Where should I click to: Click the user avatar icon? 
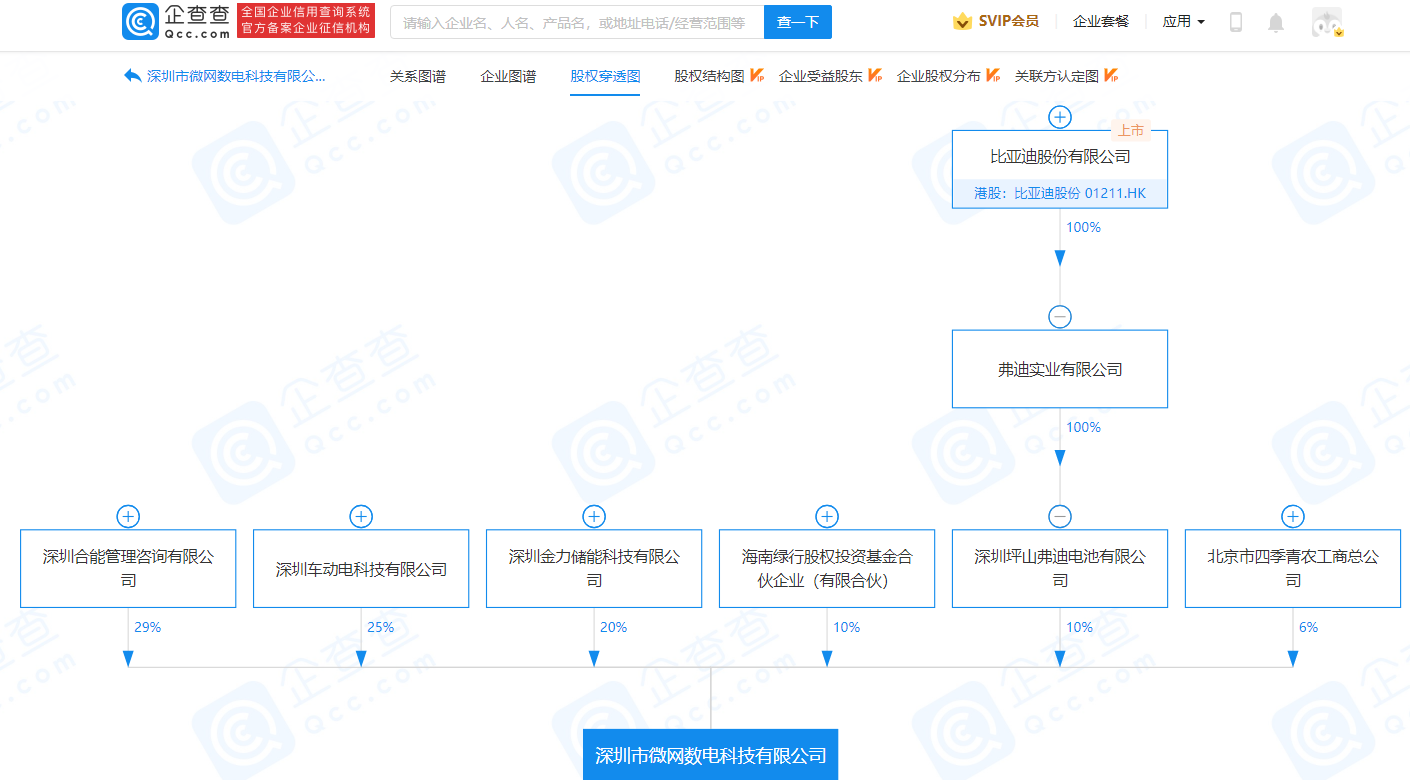pos(1327,22)
